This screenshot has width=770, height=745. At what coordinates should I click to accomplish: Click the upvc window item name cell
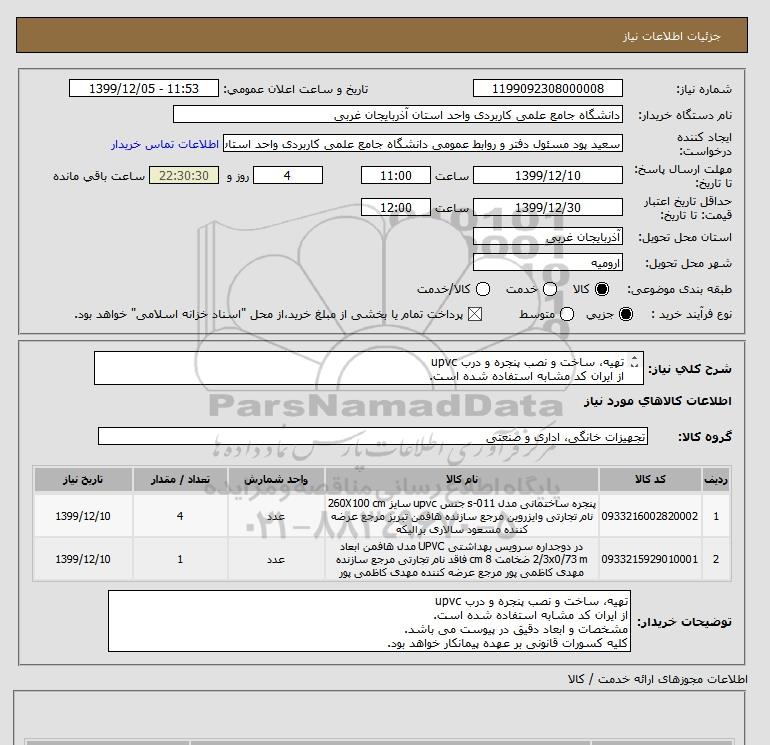462,516
